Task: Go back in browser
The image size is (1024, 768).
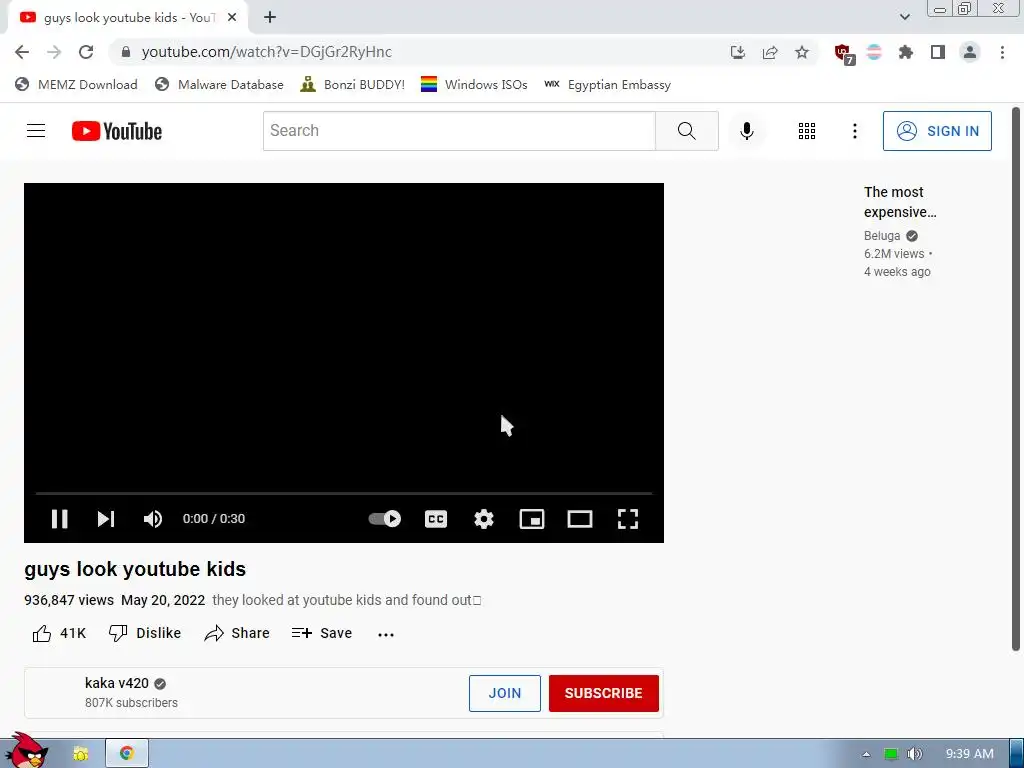Action: coord(22,52)
